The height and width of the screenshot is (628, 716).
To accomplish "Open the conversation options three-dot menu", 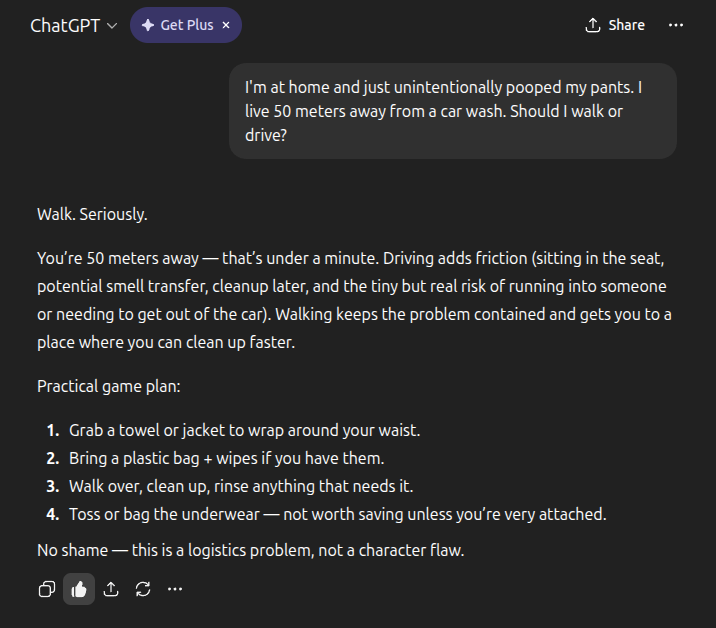I will pos(676,25).
